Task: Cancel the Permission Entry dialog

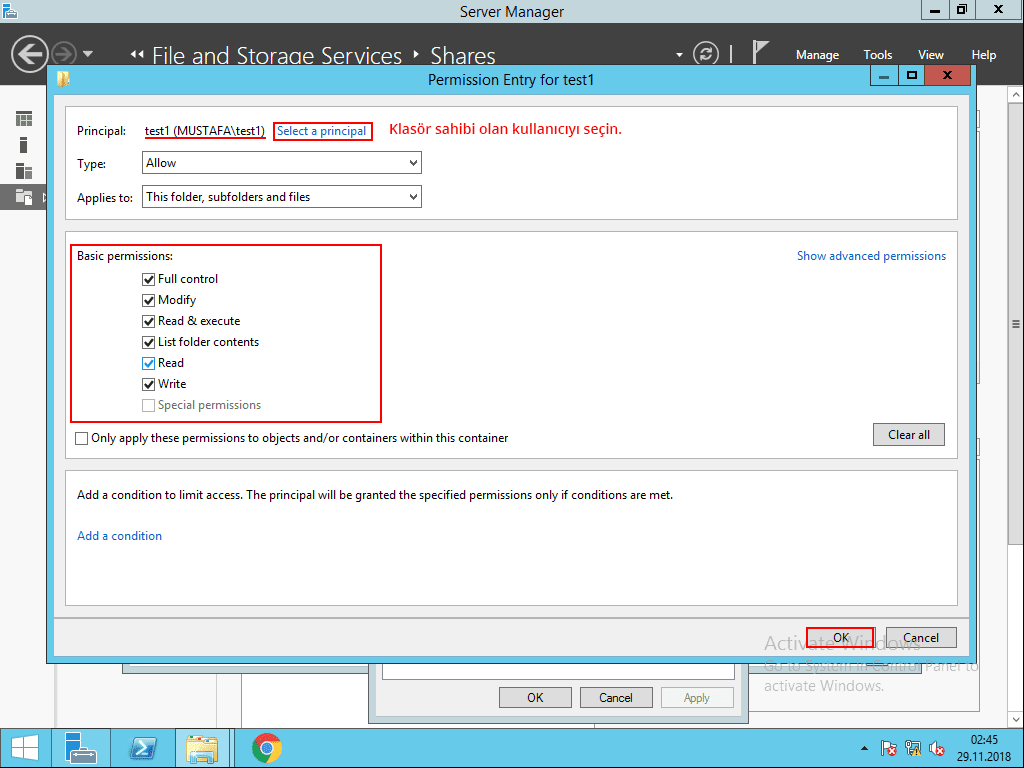Action: pos(921,637)
